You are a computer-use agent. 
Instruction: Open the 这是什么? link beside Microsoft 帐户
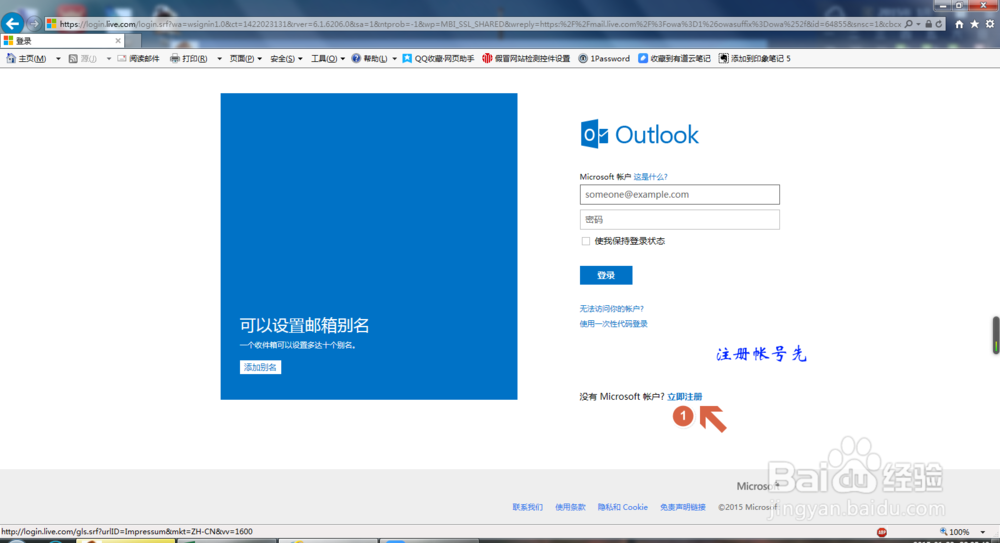click(x=650, y=177)
